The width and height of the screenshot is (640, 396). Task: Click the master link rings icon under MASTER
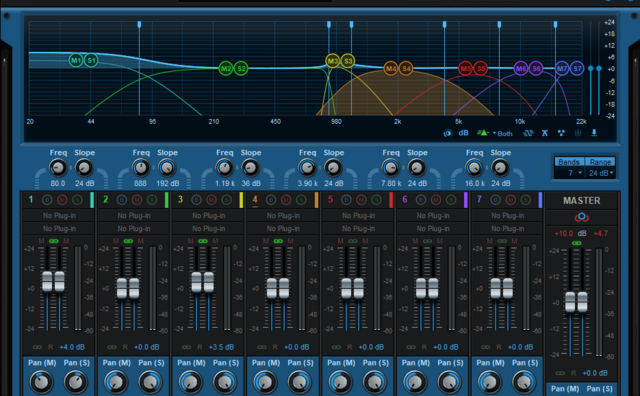pyautogui.click(x=582, y=217)
